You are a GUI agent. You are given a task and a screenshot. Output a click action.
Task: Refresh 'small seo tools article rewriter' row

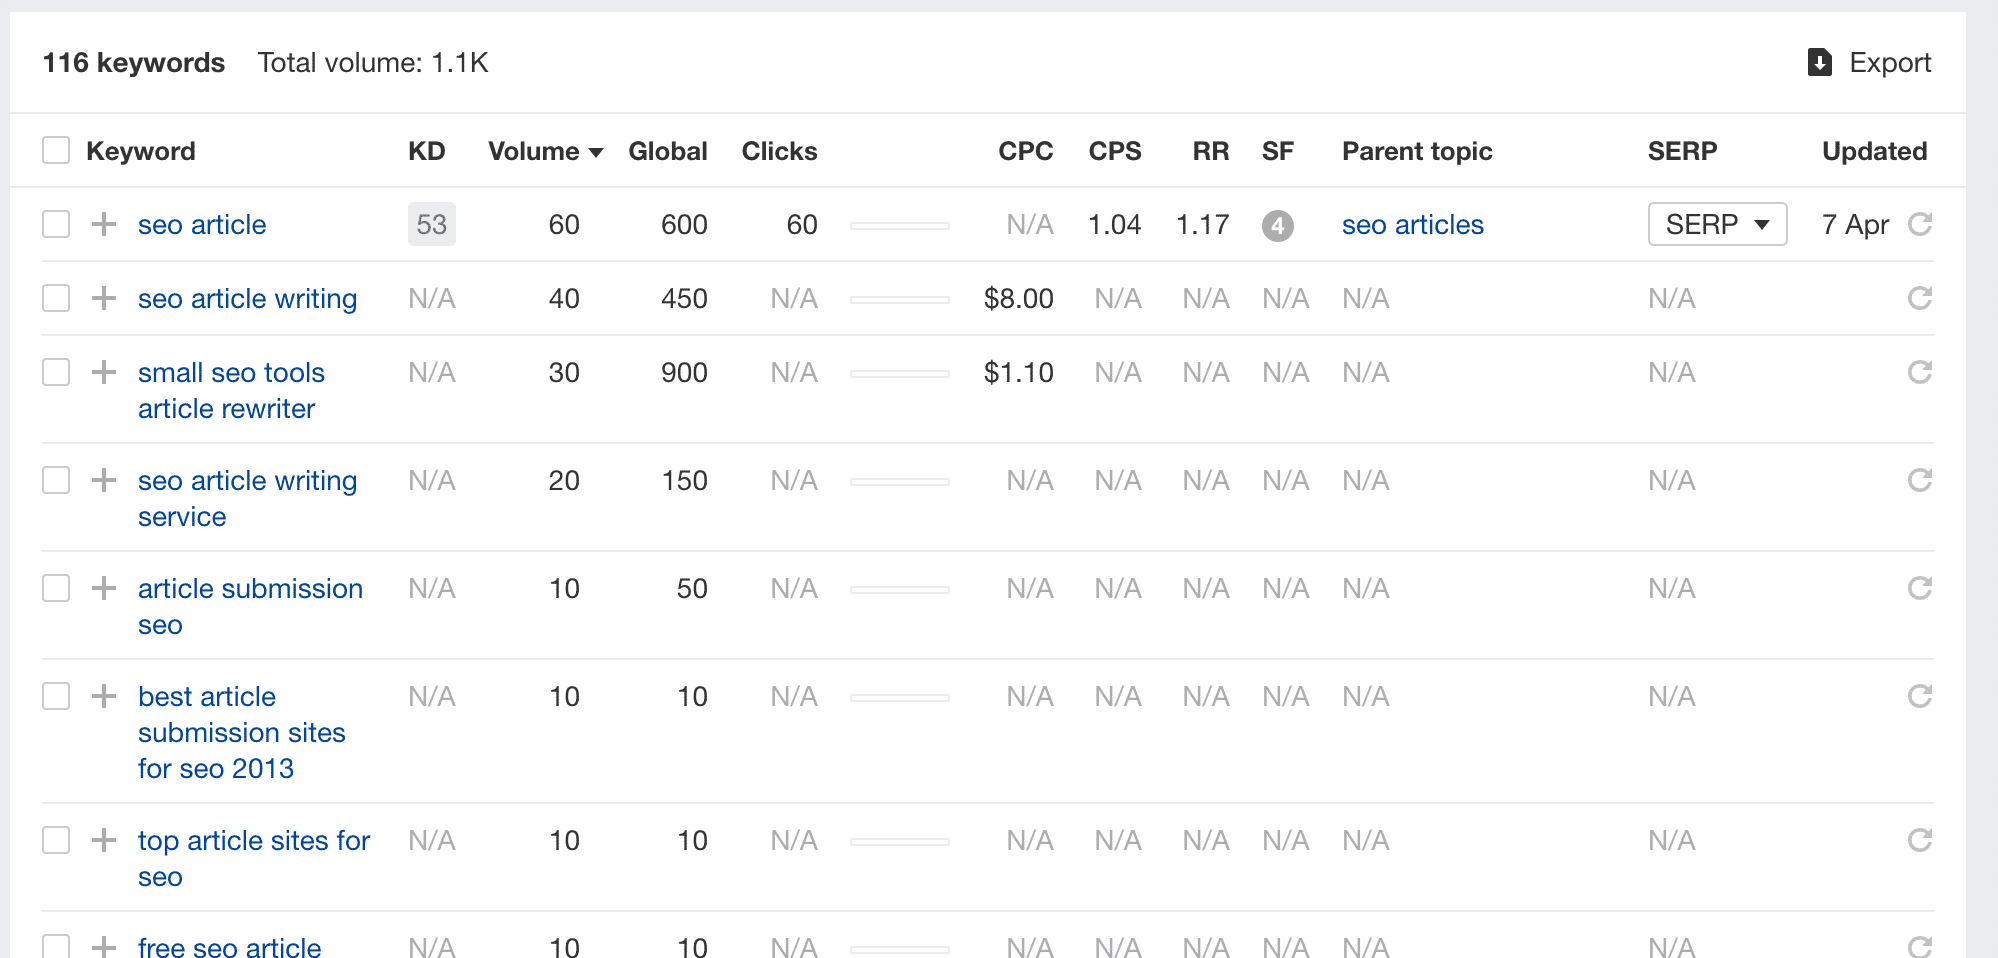click(1919, 372)
